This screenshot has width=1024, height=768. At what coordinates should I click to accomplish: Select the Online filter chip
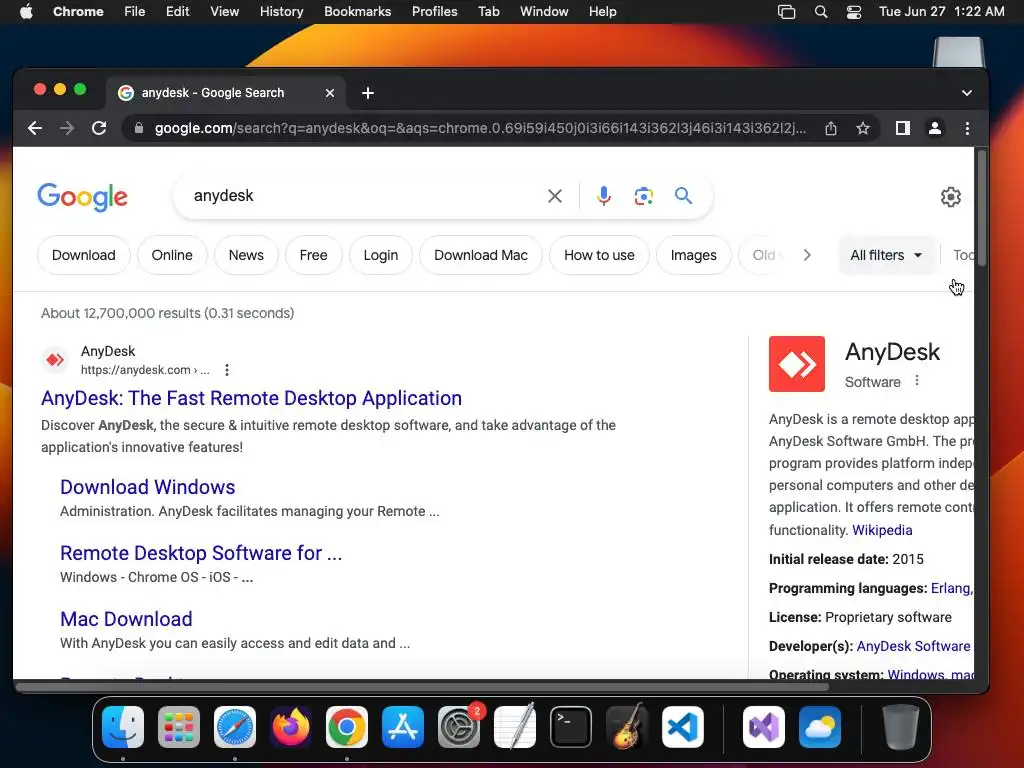pos(172,255)
